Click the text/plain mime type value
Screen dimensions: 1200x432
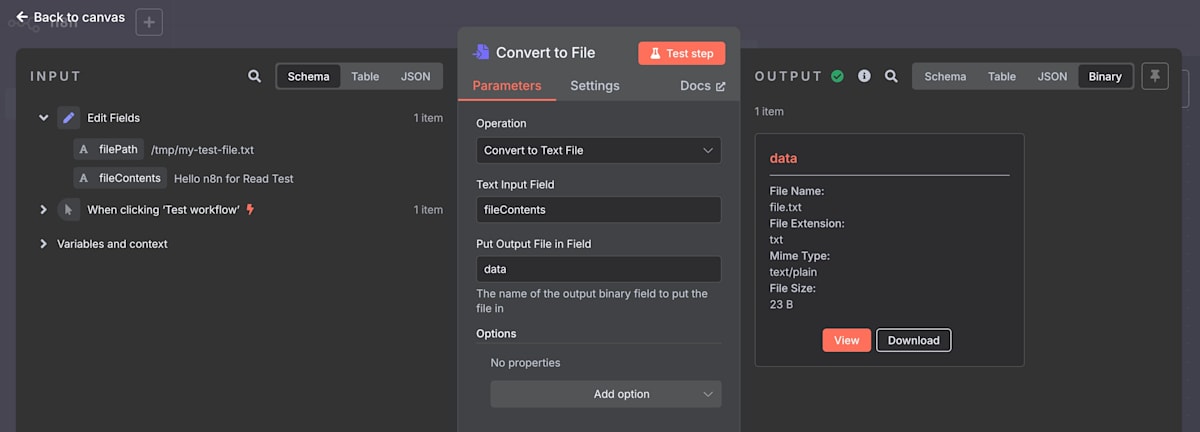[x=793, y=272]
